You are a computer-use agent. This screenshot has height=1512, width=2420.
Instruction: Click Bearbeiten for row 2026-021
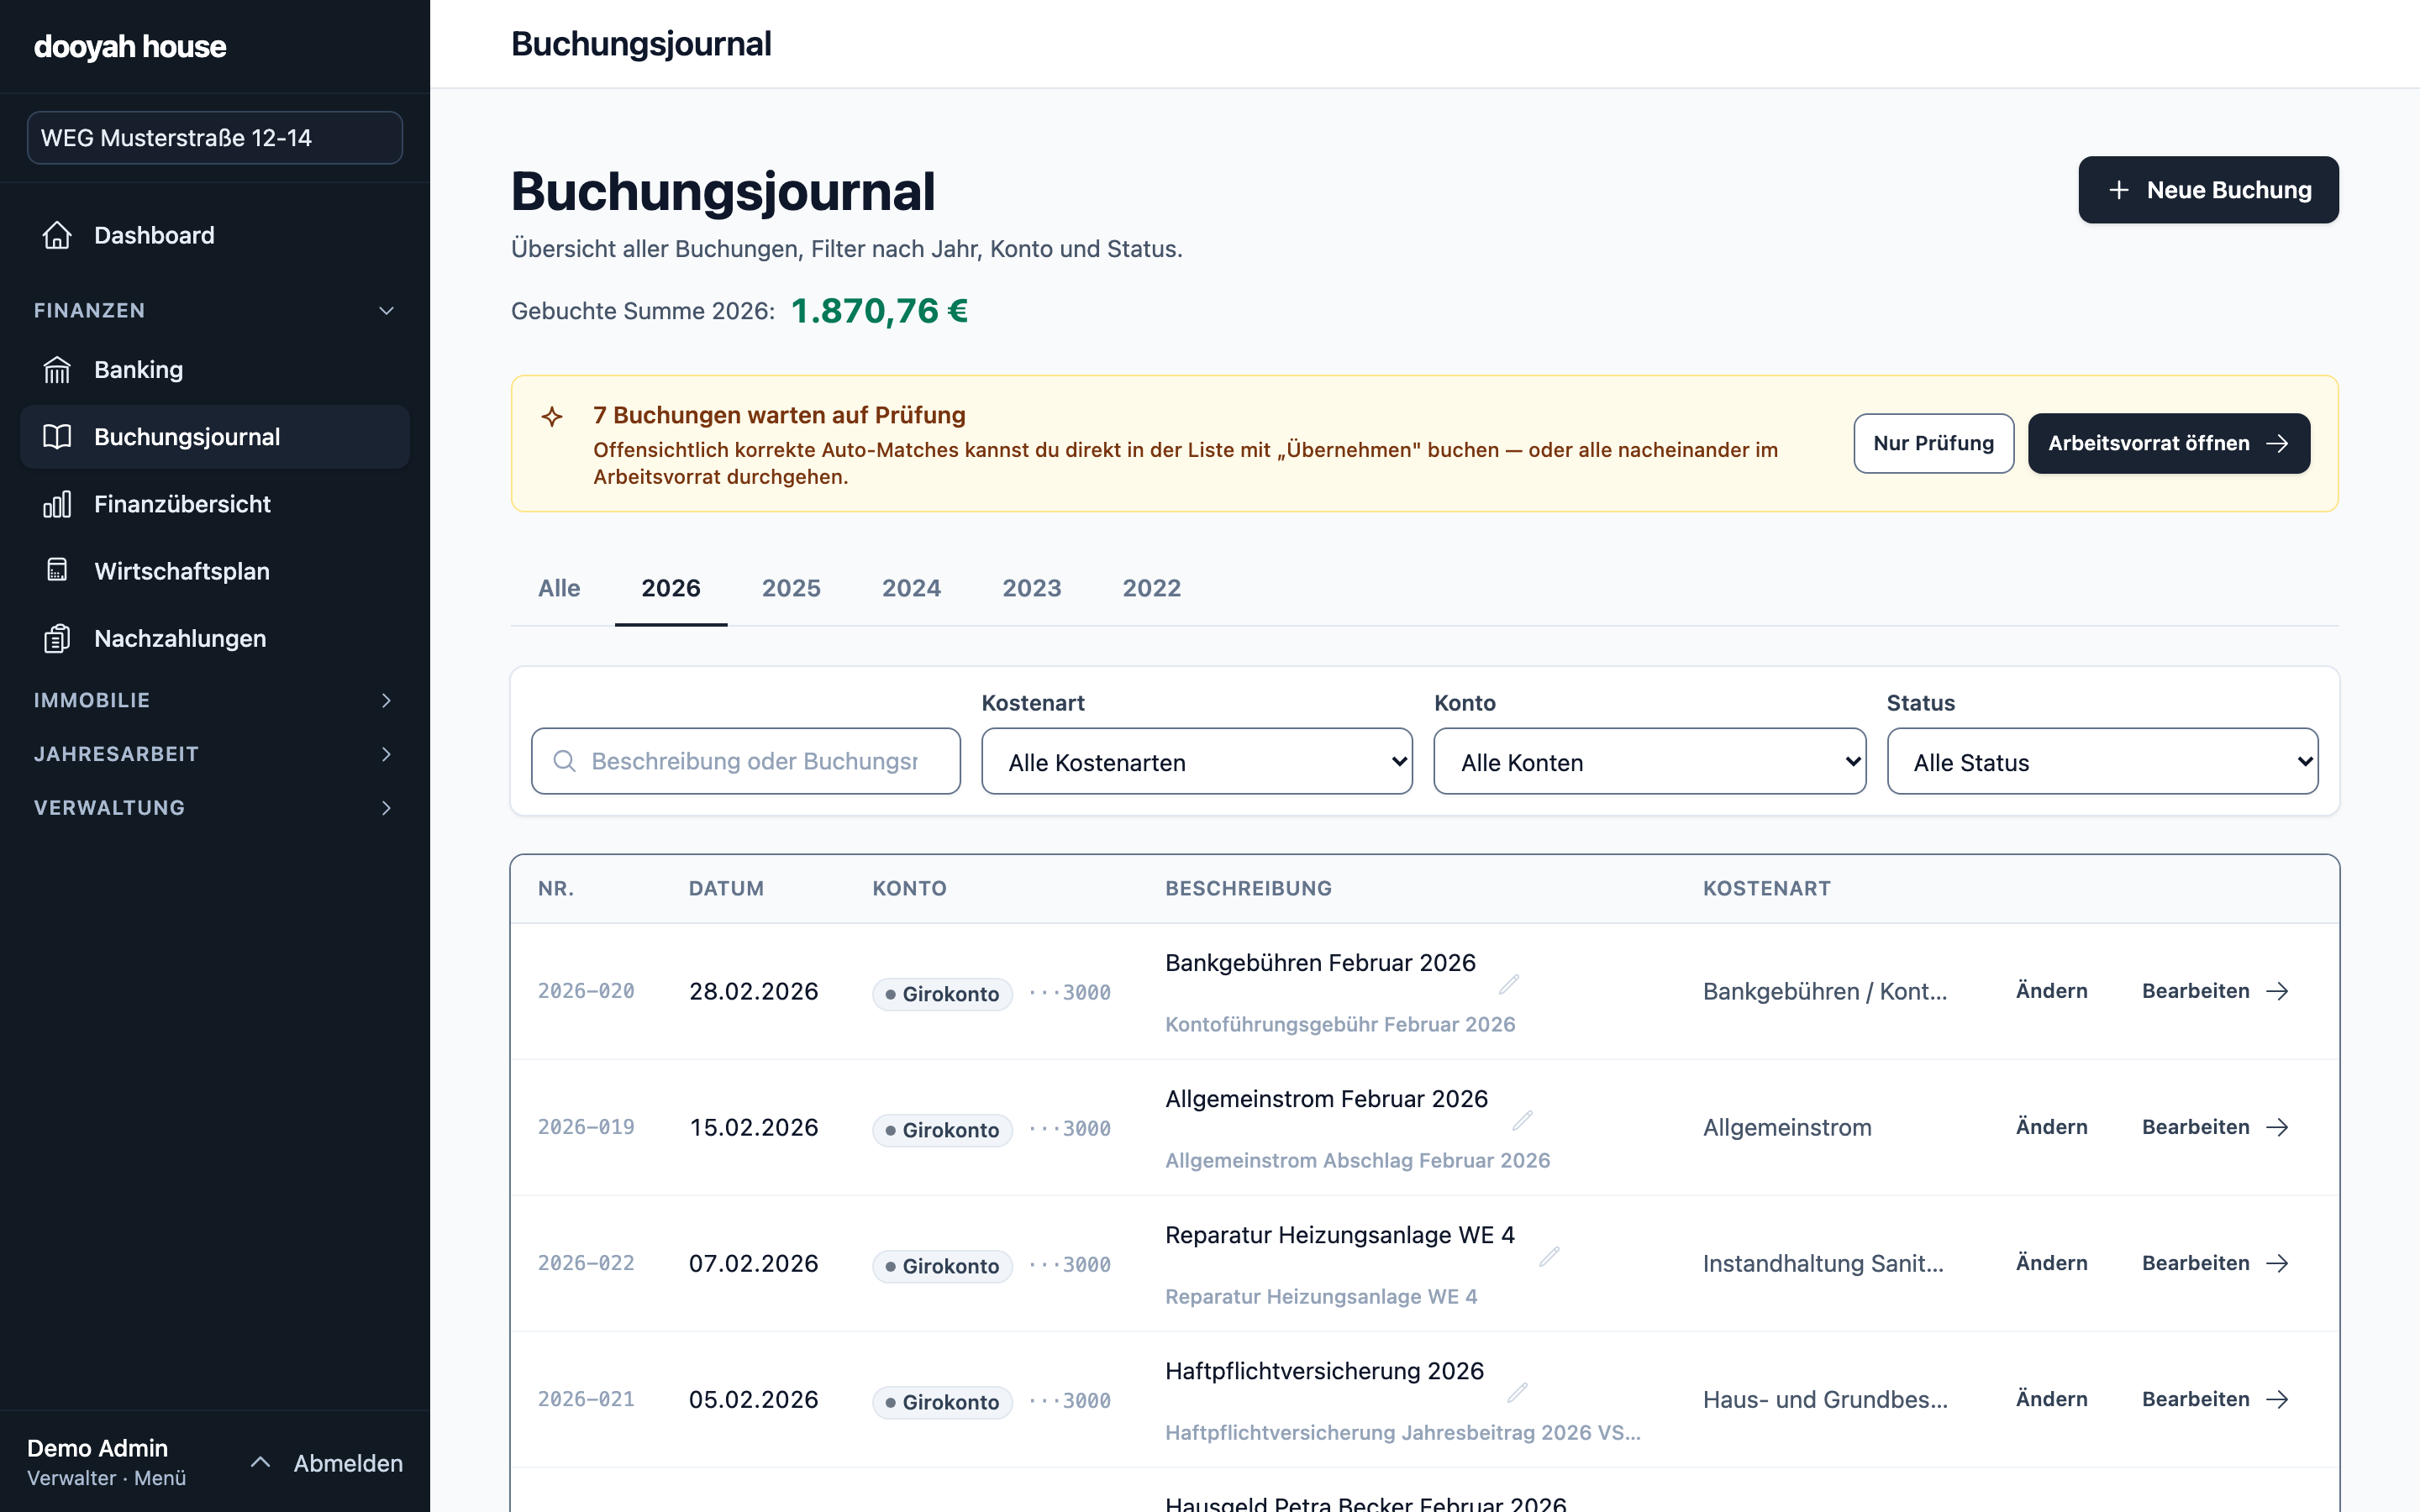pyautogui.click(x=2215, y=1399)
